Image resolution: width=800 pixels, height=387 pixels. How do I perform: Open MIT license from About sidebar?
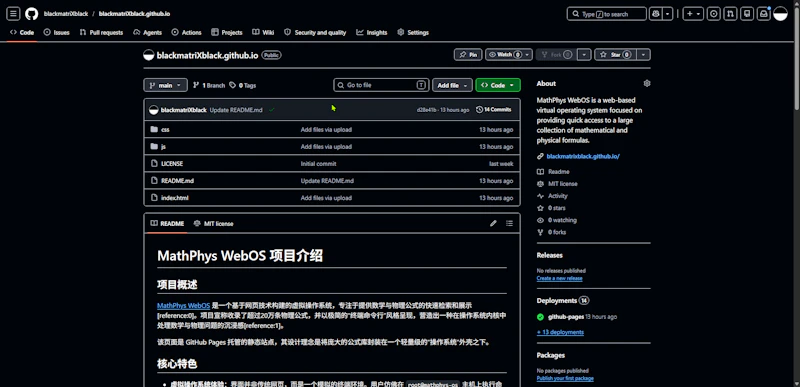562,184
